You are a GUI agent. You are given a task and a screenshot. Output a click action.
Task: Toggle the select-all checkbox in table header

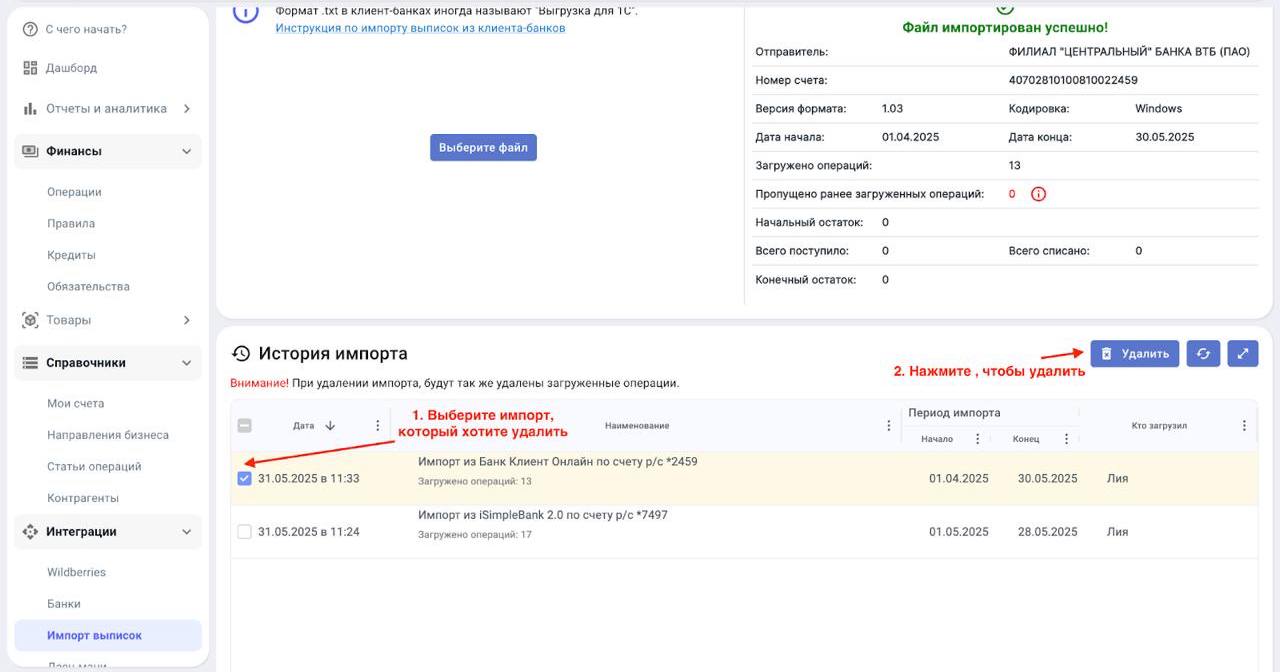pos(245,426)
